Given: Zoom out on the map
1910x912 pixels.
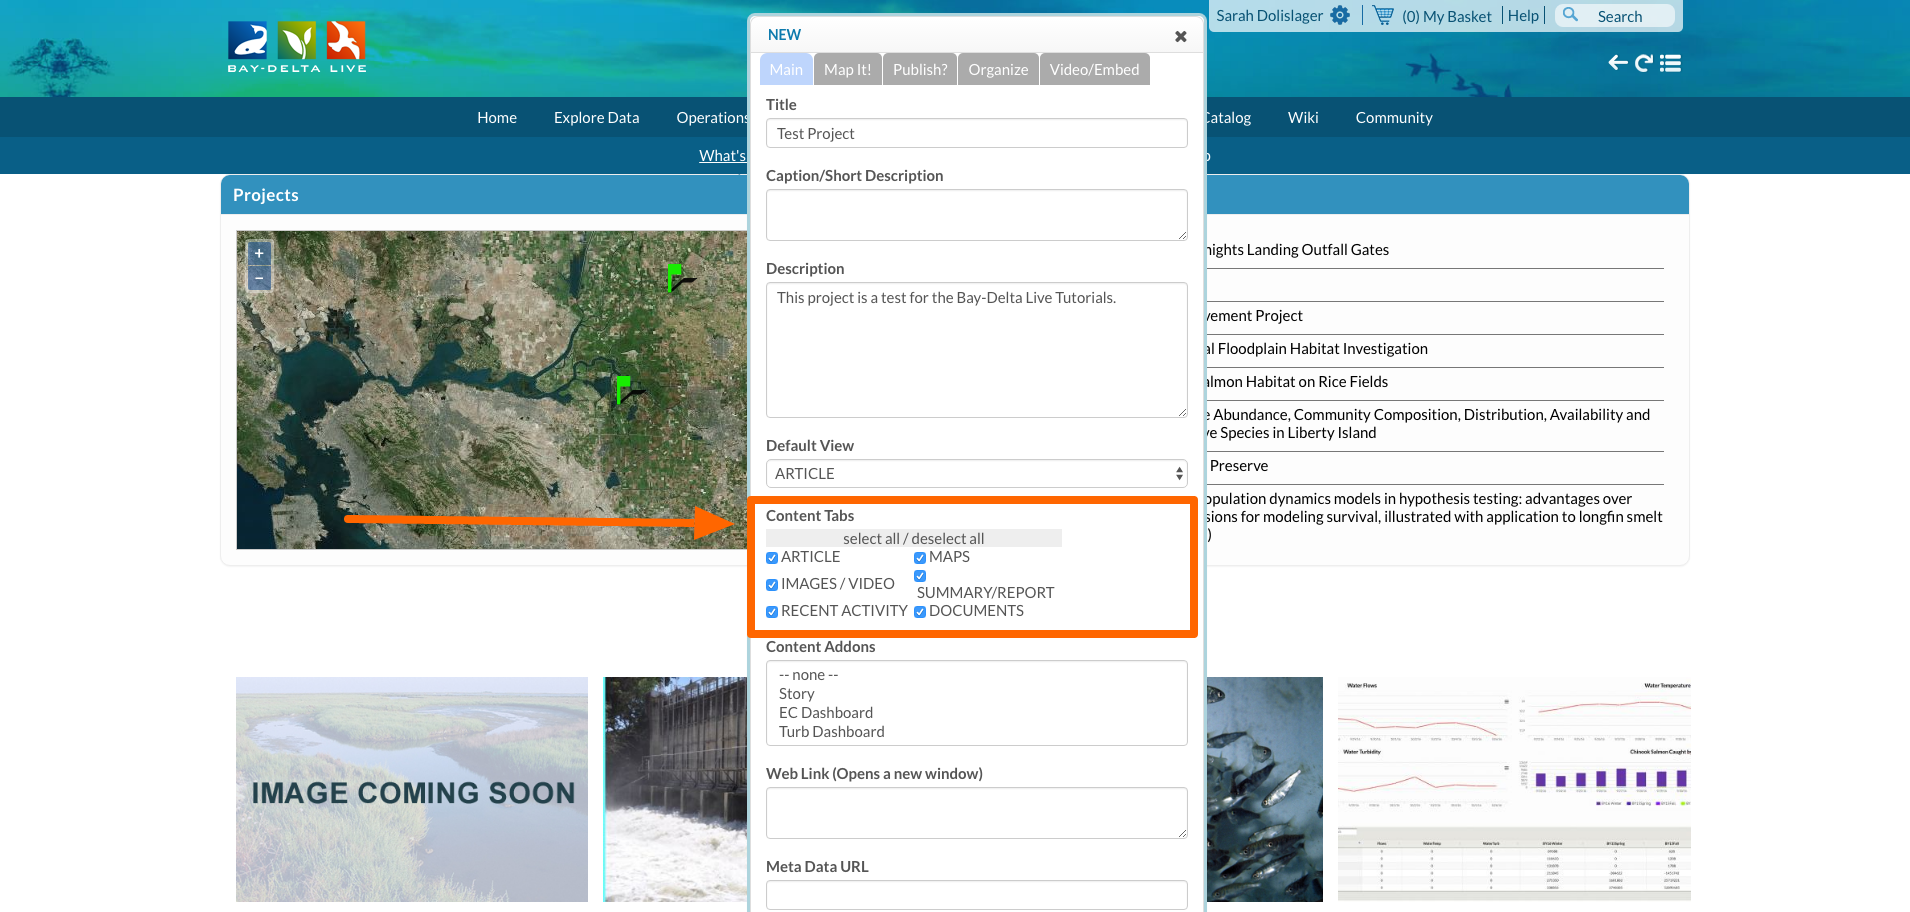Looking at the screenshot, I should pos(259,277).
